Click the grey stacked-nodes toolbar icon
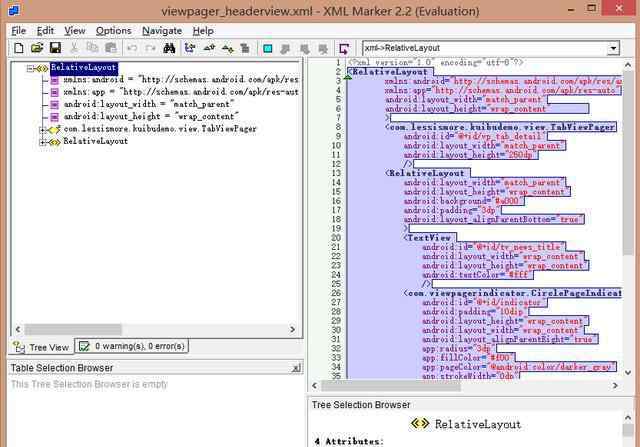 245,48
